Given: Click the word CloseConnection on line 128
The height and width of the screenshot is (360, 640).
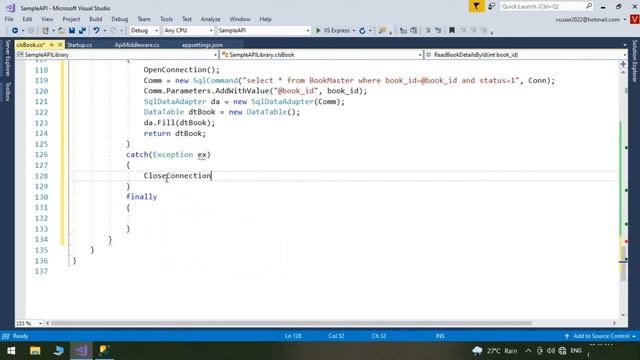Looking at the screenshot, I should pos(178,176).
